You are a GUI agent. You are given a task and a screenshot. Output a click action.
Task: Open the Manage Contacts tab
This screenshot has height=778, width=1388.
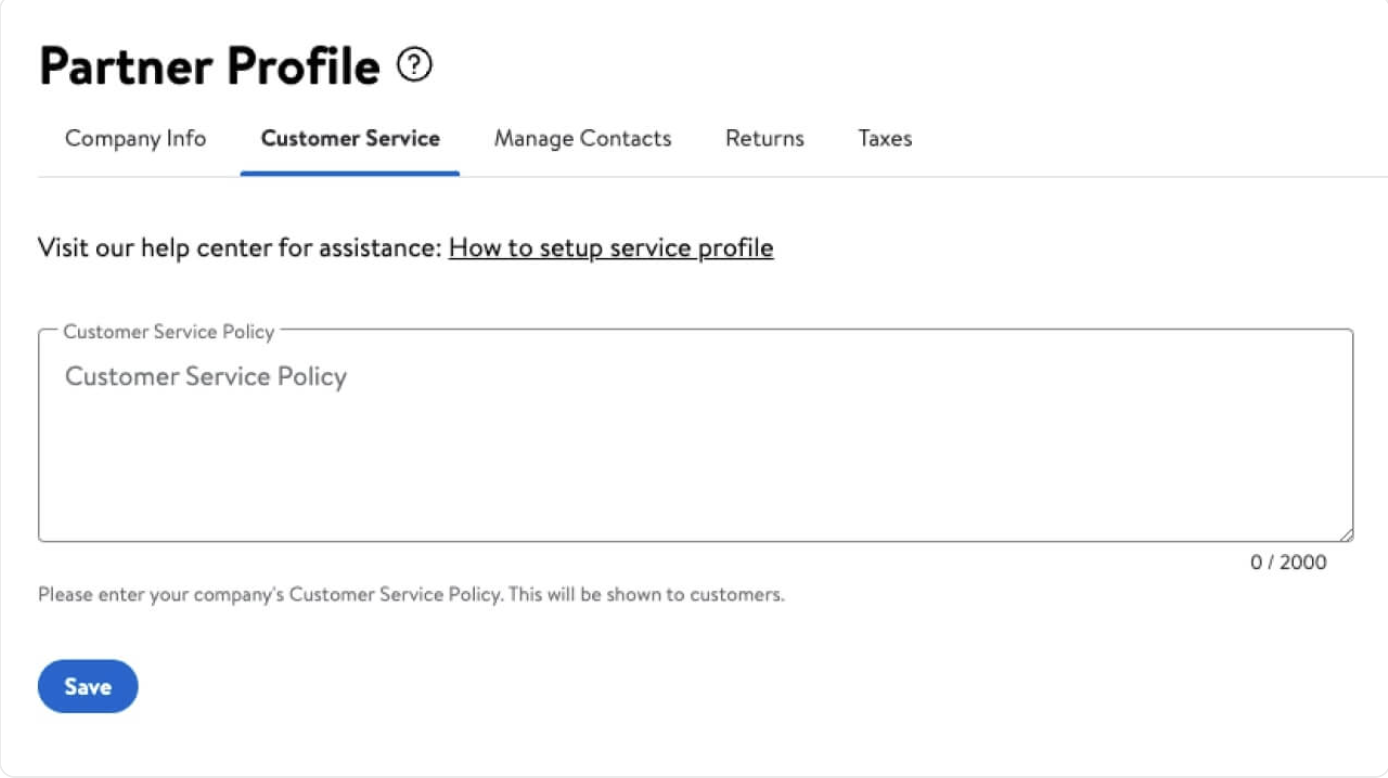(x=583, y=139)
